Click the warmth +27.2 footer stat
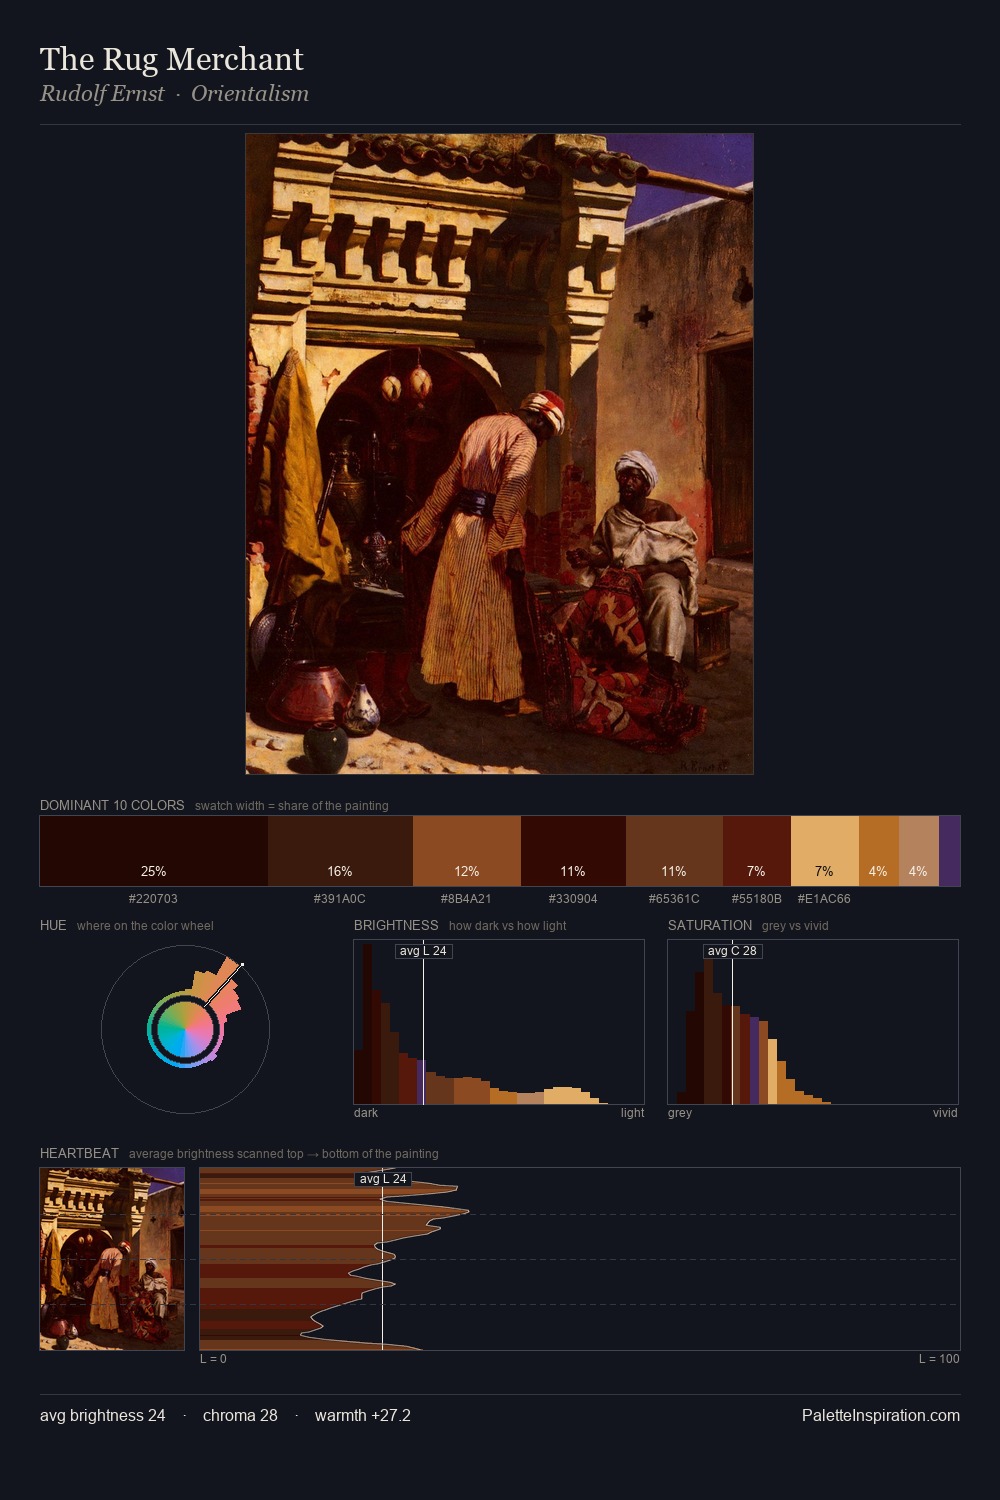 point(363,1416)
